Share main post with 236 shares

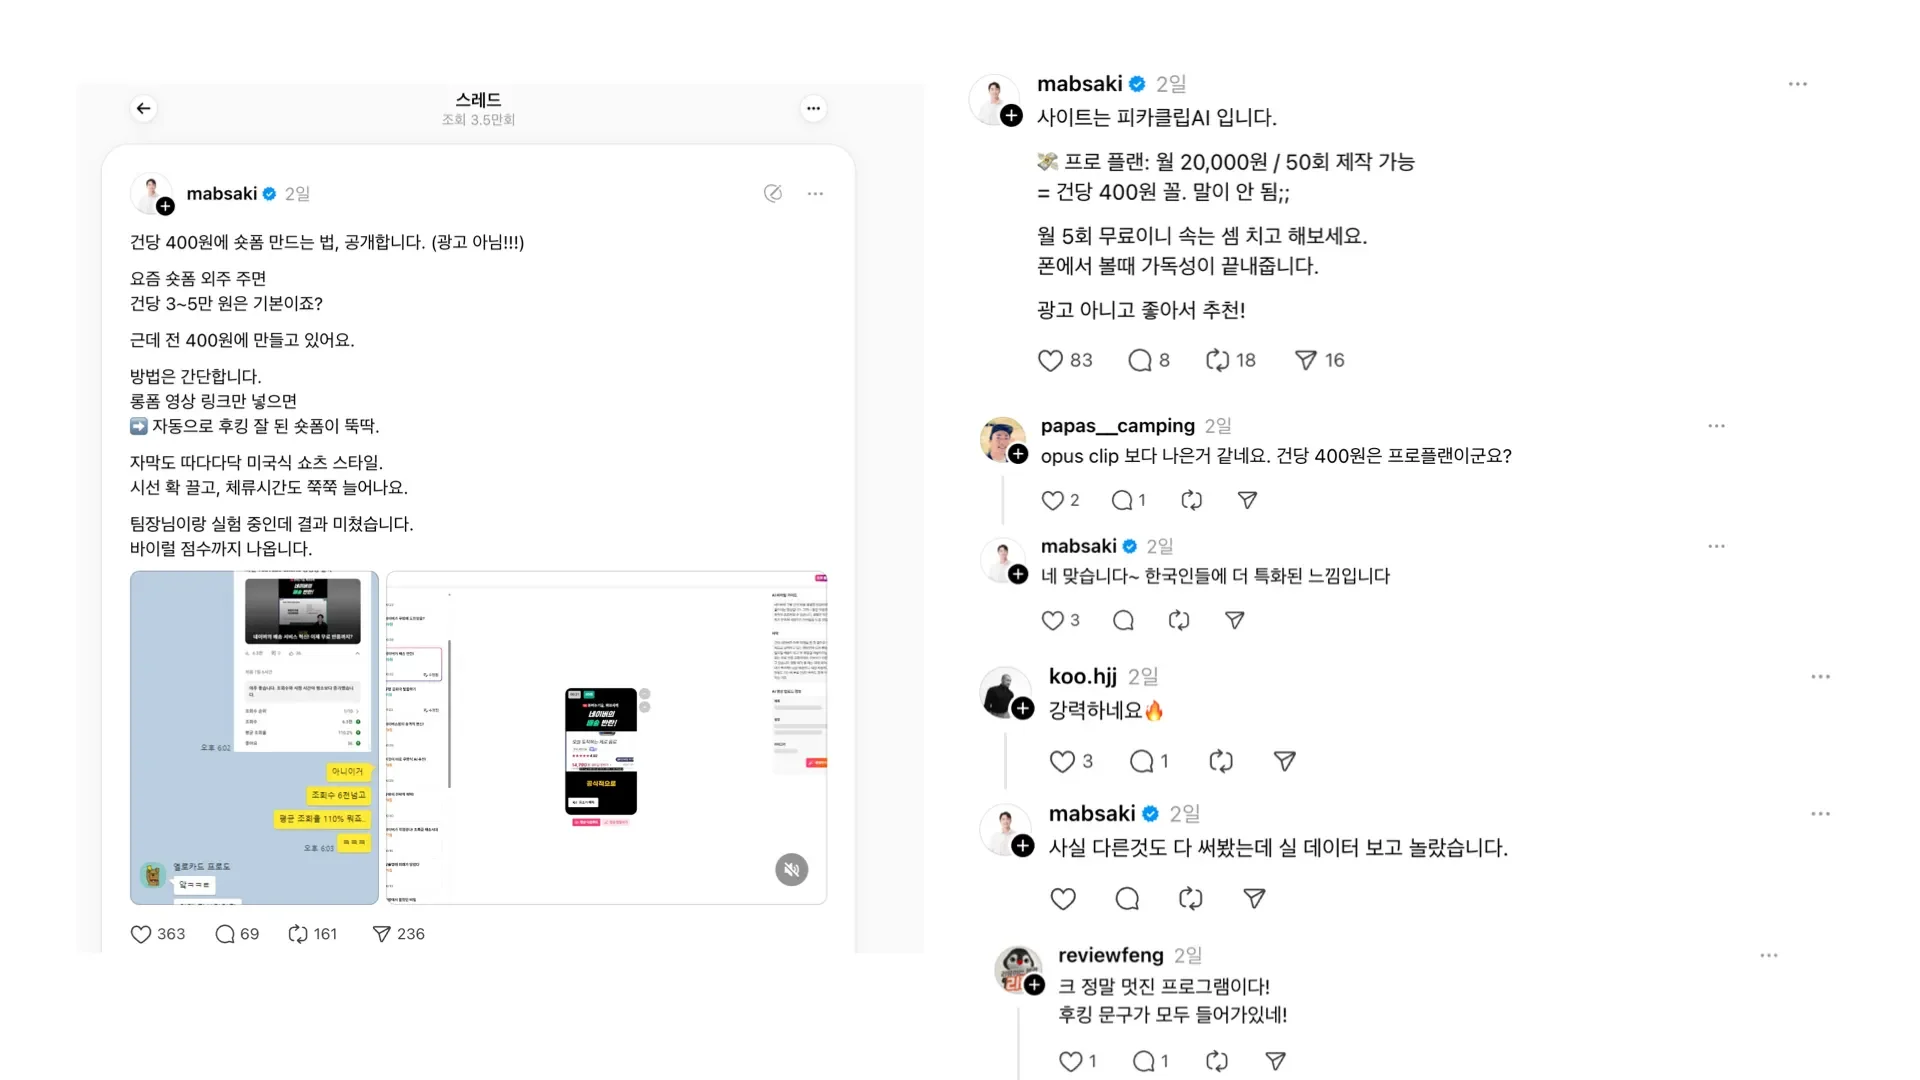[381, 934]
